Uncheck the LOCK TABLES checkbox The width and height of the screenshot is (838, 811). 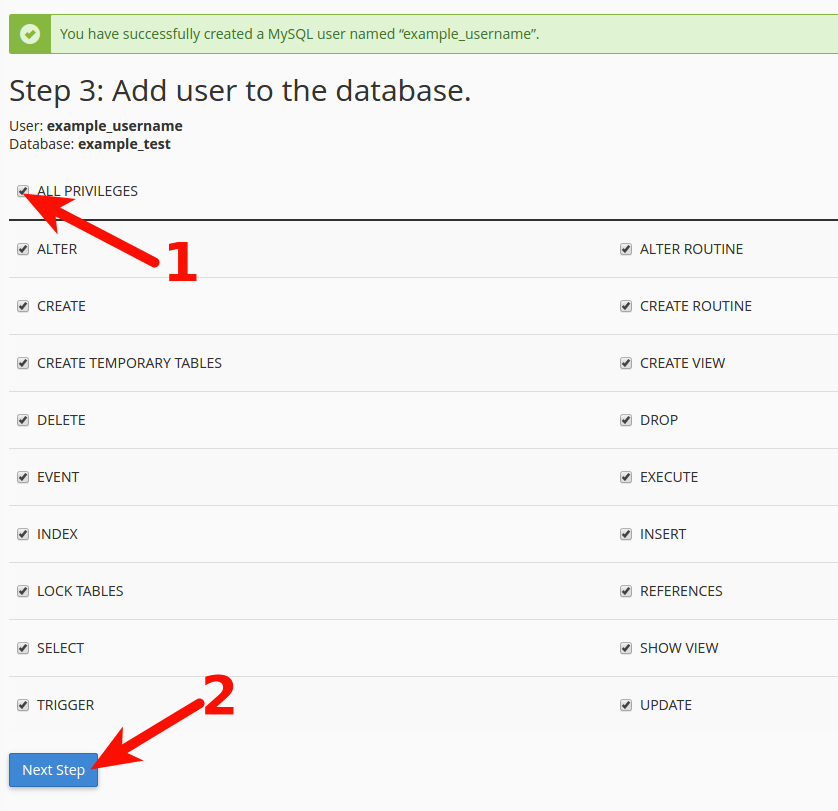[23, 591]
